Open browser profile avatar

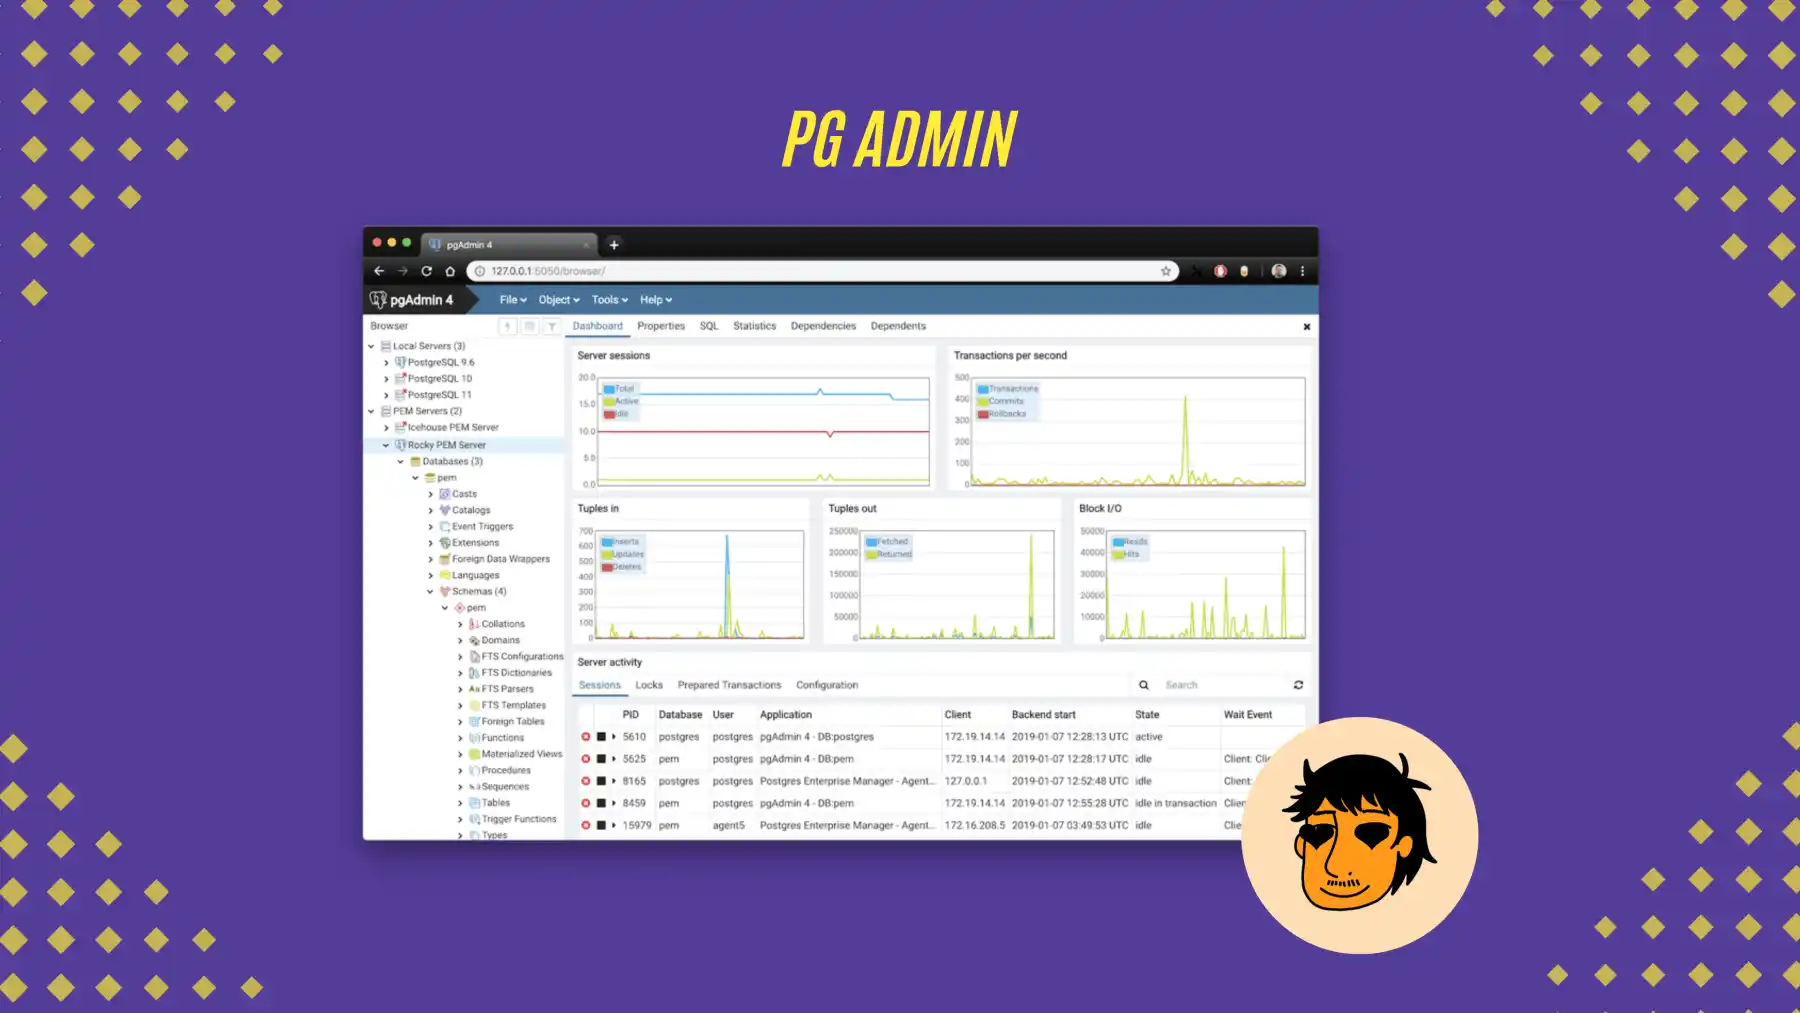(x=1279, y=271)
